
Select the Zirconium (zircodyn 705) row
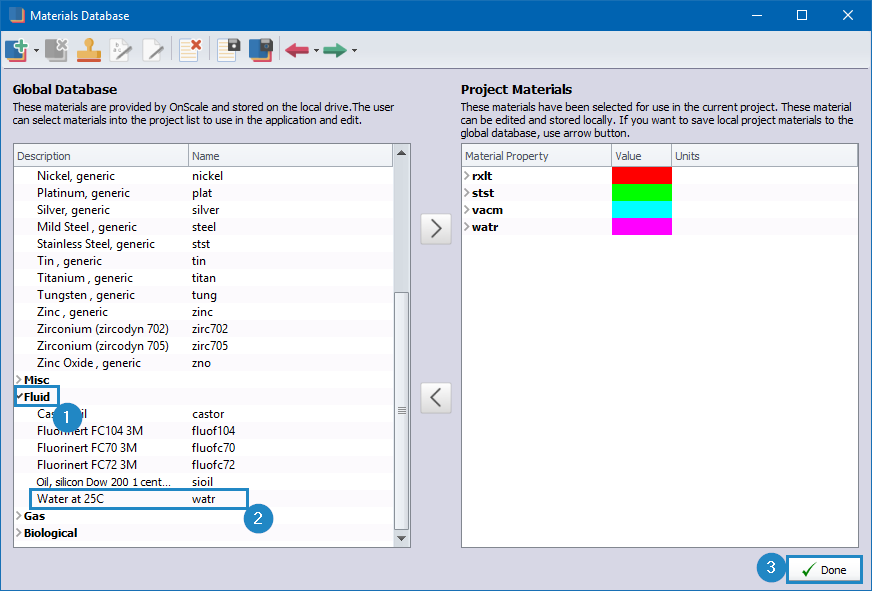click(204, 346)
